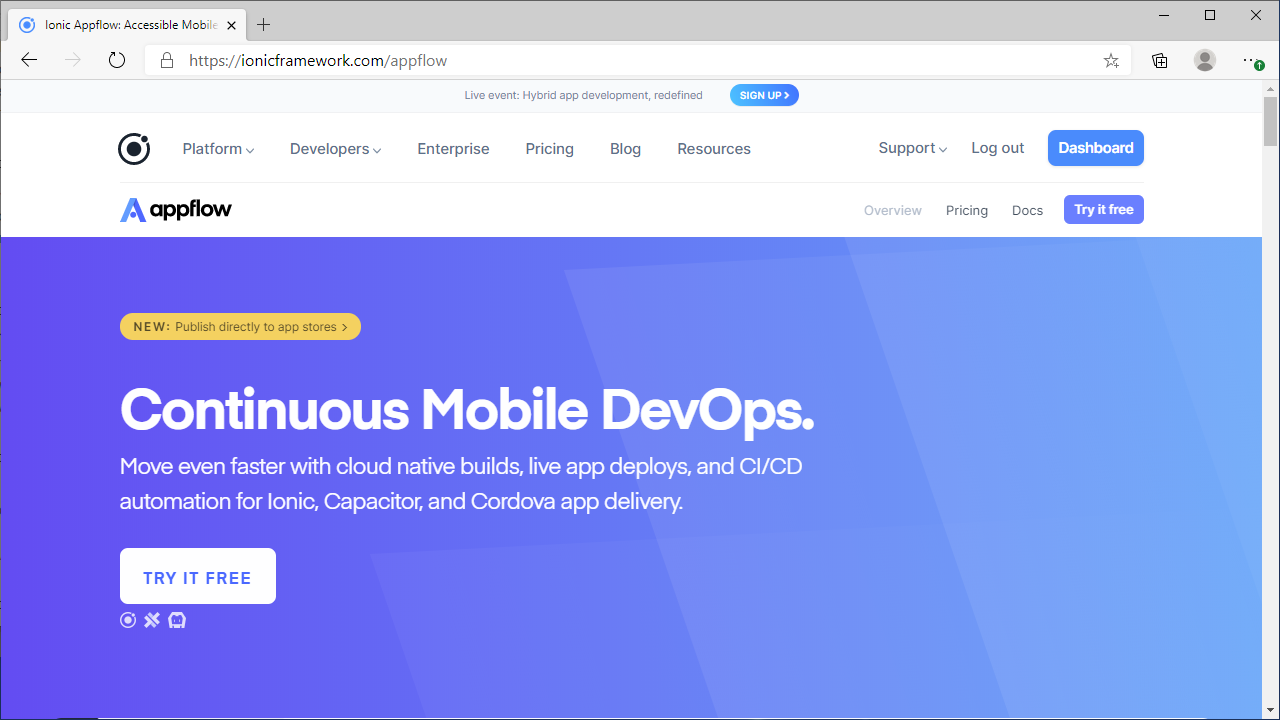Open the Enterprise navigation item

tap(453, 149)
